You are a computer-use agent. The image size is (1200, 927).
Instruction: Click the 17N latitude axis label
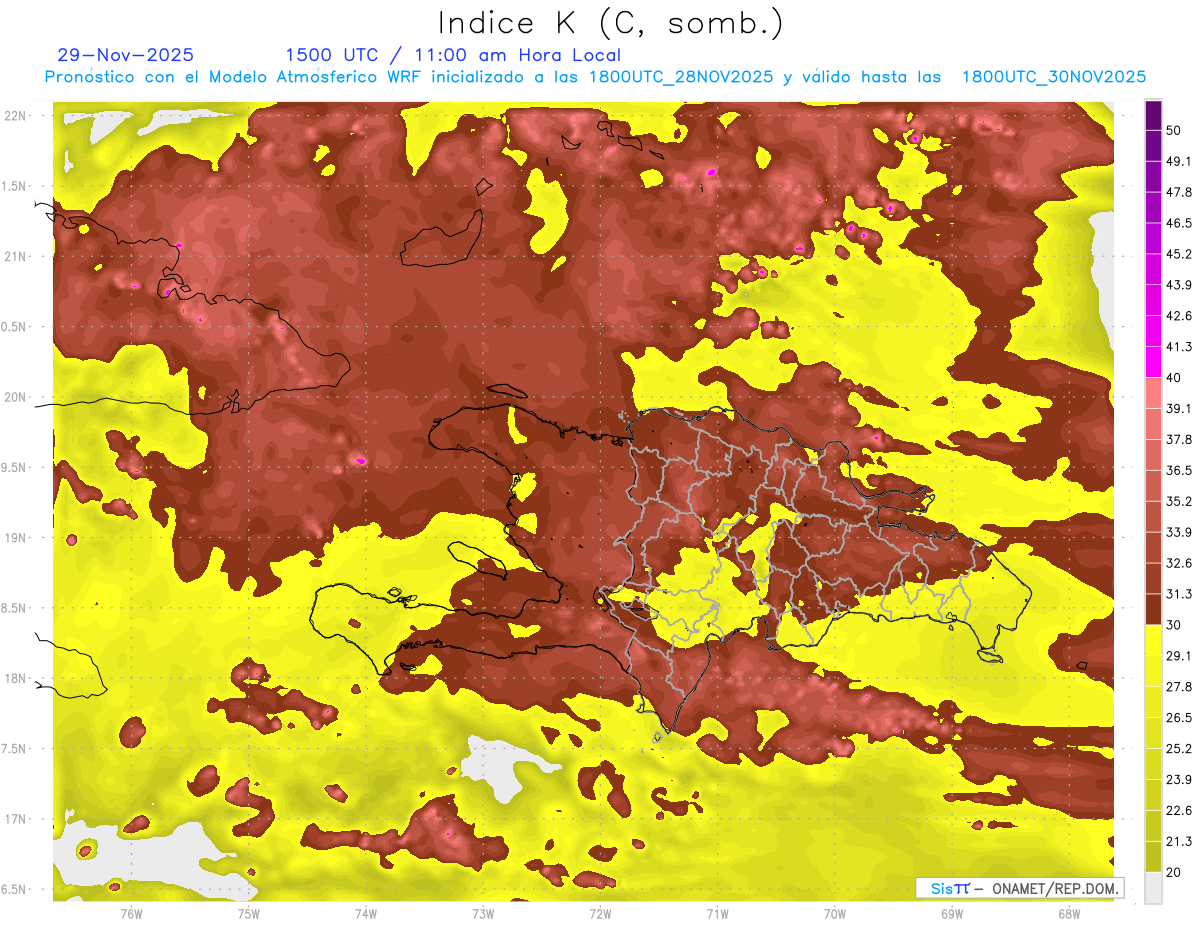click(15, 819)
